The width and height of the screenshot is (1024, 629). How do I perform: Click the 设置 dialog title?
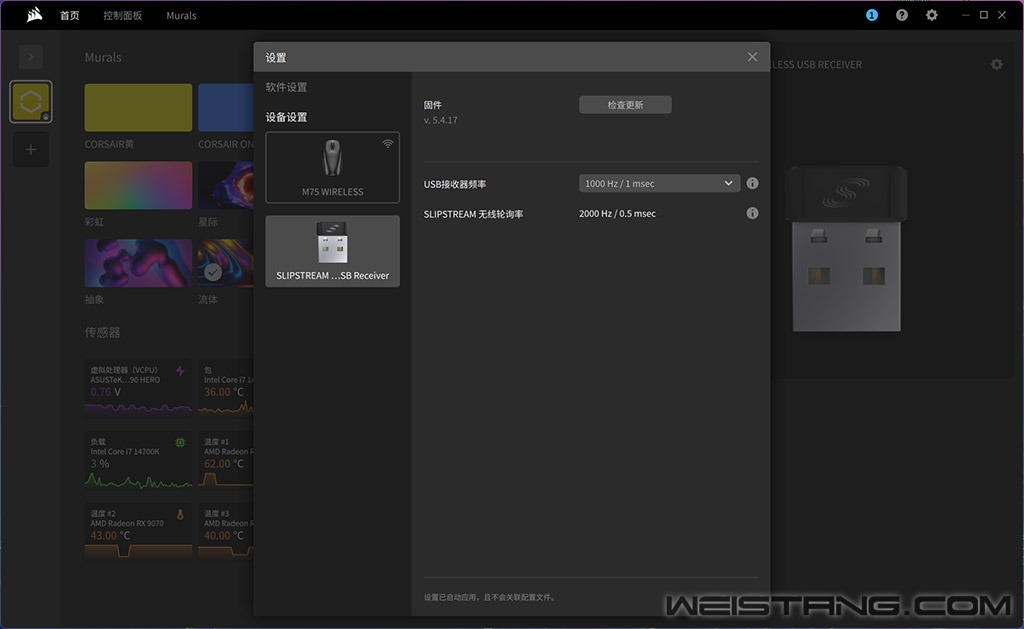[x=276, y=57]
